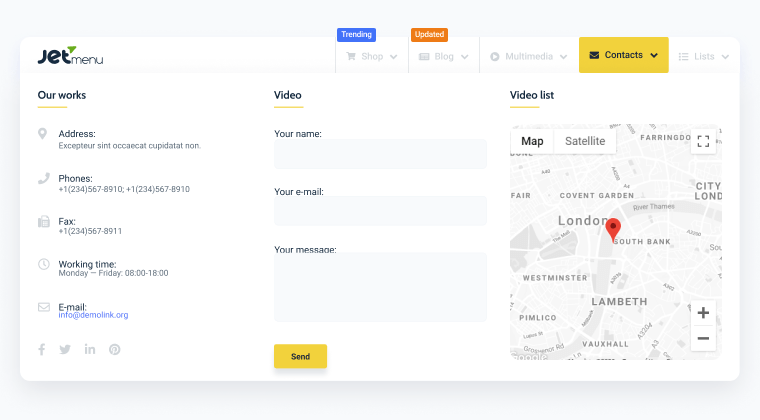Open the LinkedIn social icon
Image resolution: width=760 pixels, height=420 pixels.
[x=90, y=349]
